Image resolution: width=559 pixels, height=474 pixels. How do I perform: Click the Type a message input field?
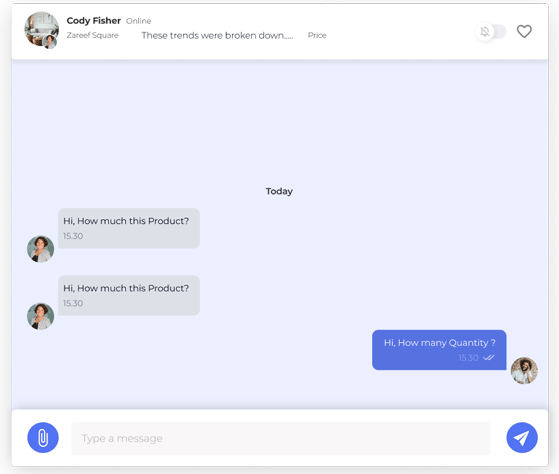[281, 438]
